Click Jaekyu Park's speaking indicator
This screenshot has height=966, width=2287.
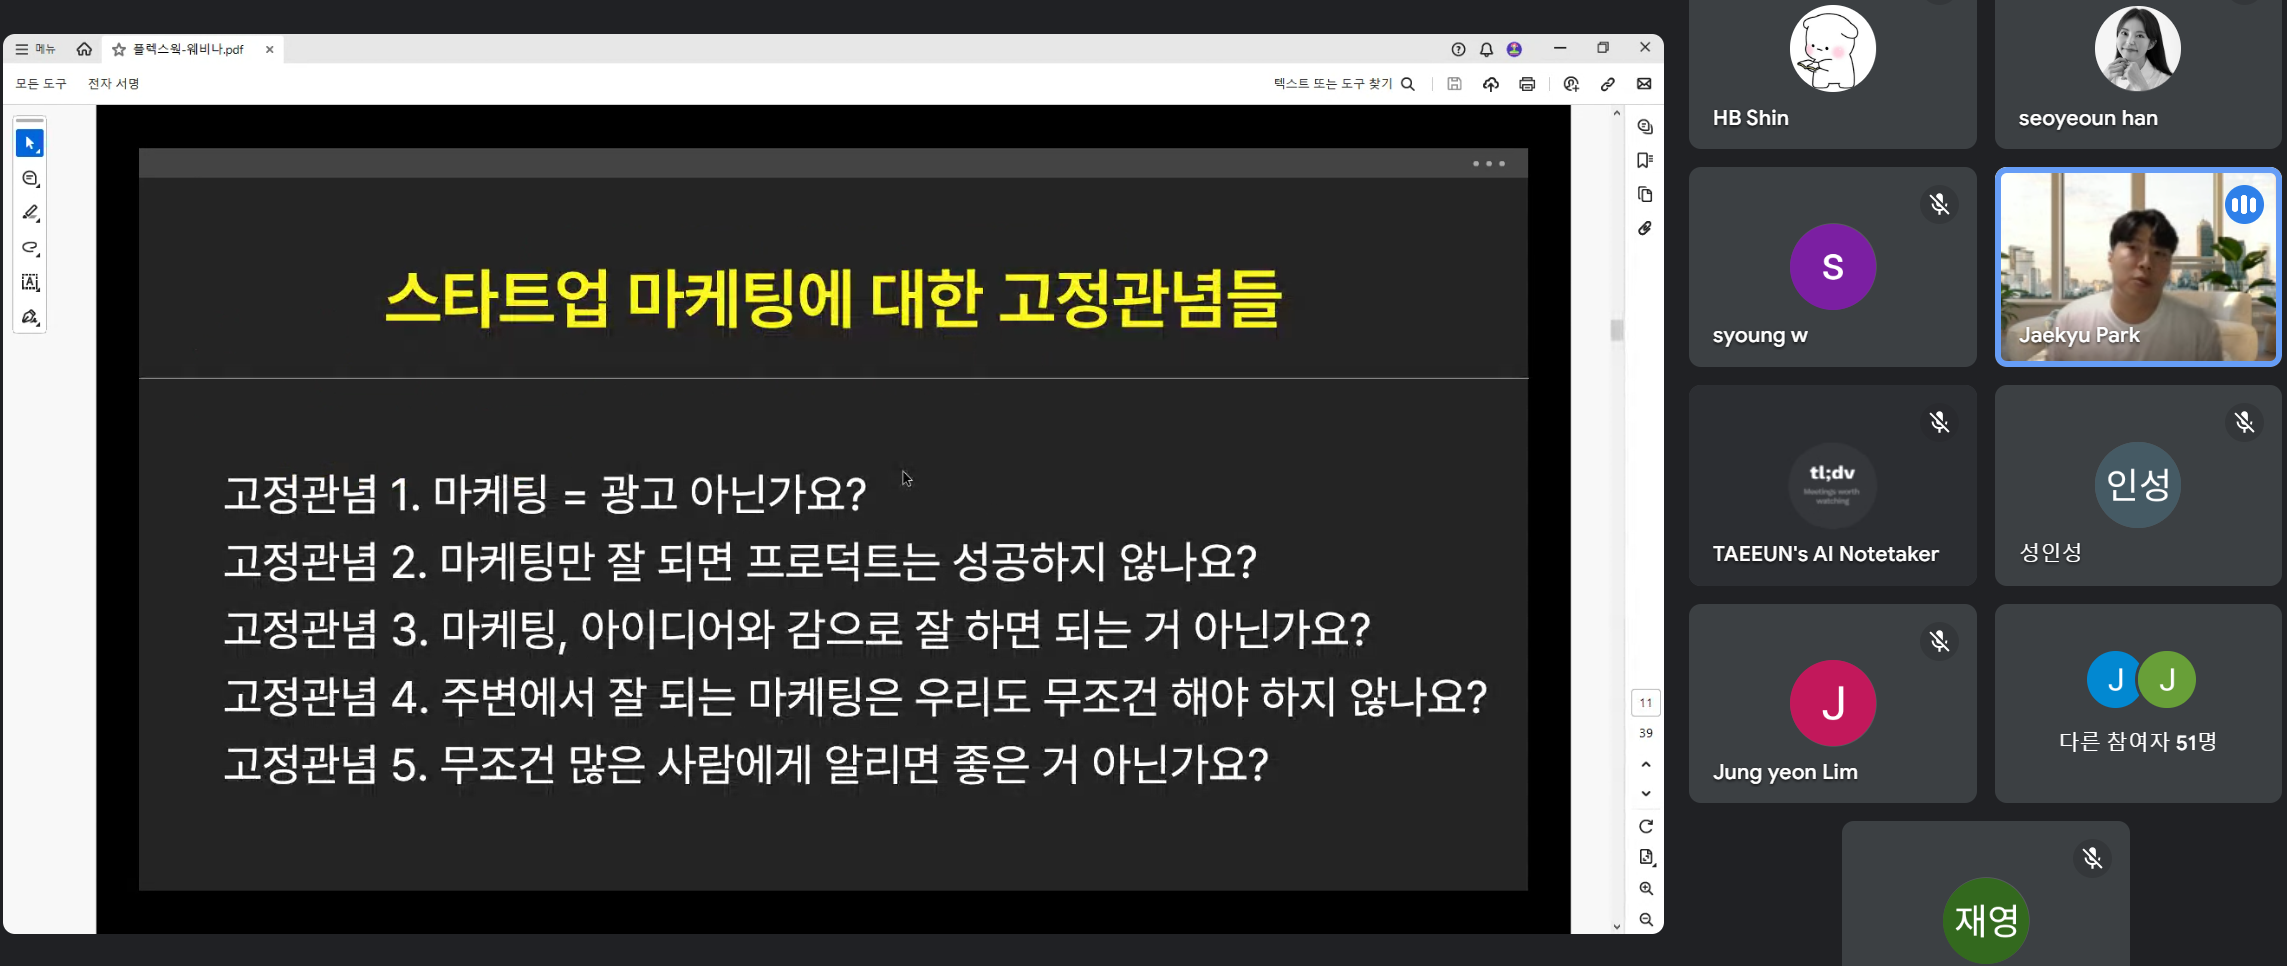[x=2244, y=205]
